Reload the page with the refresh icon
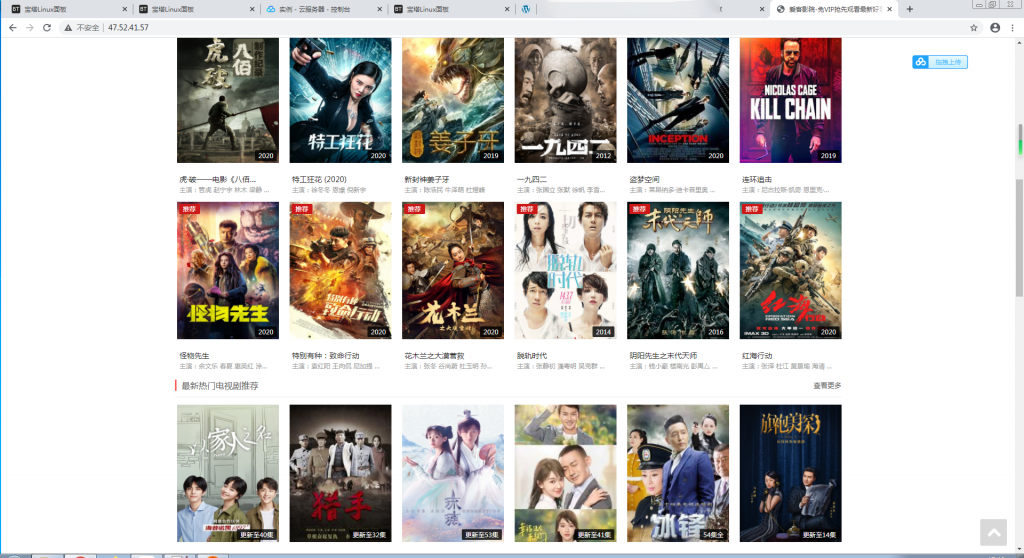The image size is (1024, 558). 48,27
